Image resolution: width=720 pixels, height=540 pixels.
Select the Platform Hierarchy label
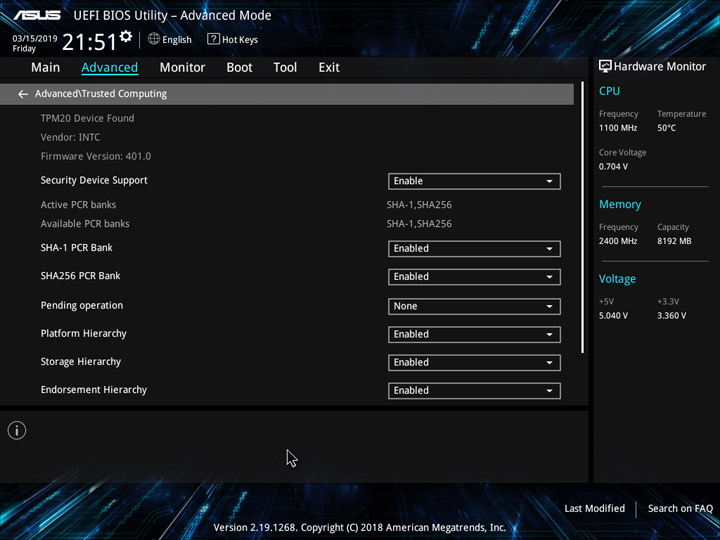[x=84, y=333]
